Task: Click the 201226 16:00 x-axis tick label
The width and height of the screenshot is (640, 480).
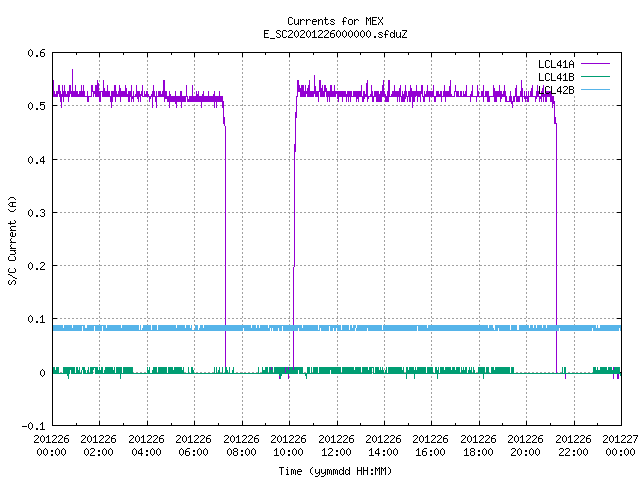Action: (431, 445)
